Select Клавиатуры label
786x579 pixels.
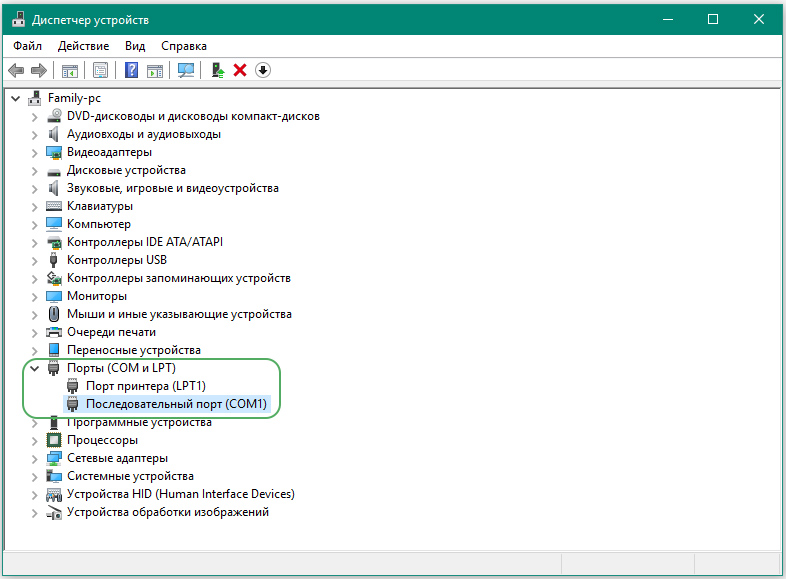click(x=100, y=206)
